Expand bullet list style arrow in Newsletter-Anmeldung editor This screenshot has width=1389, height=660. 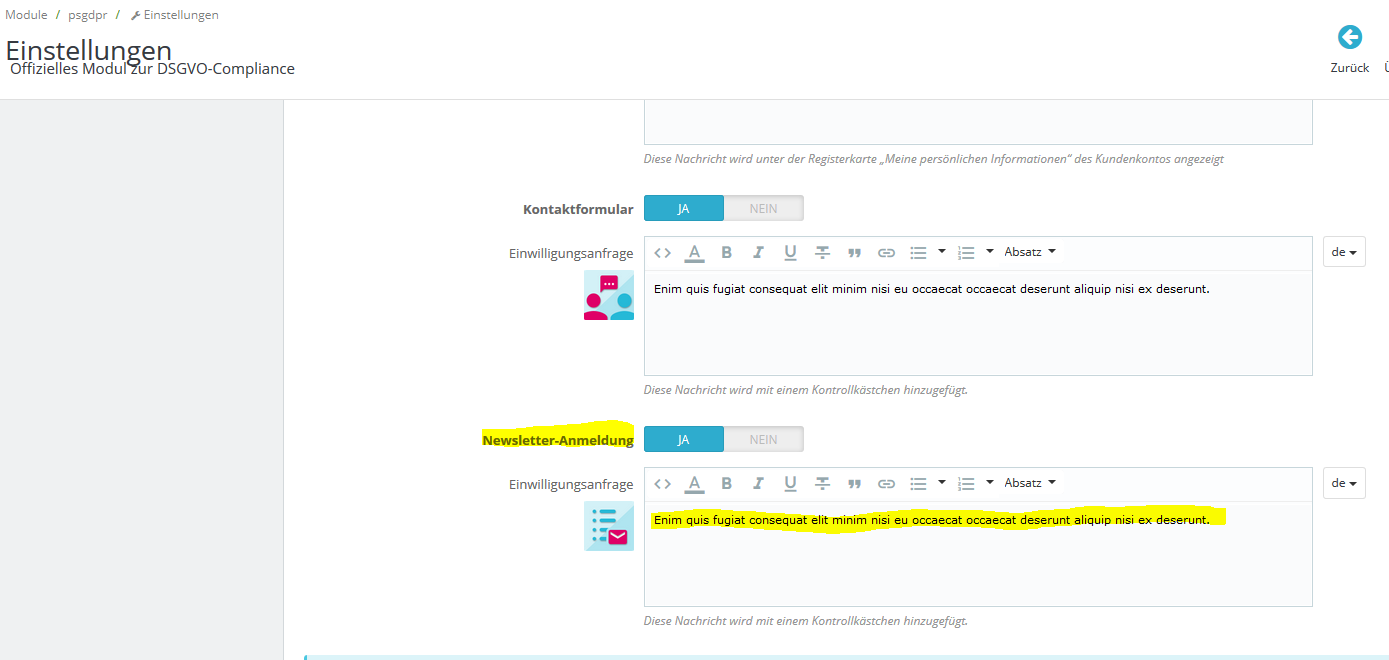pyautogui.click(x=942, y=483)
